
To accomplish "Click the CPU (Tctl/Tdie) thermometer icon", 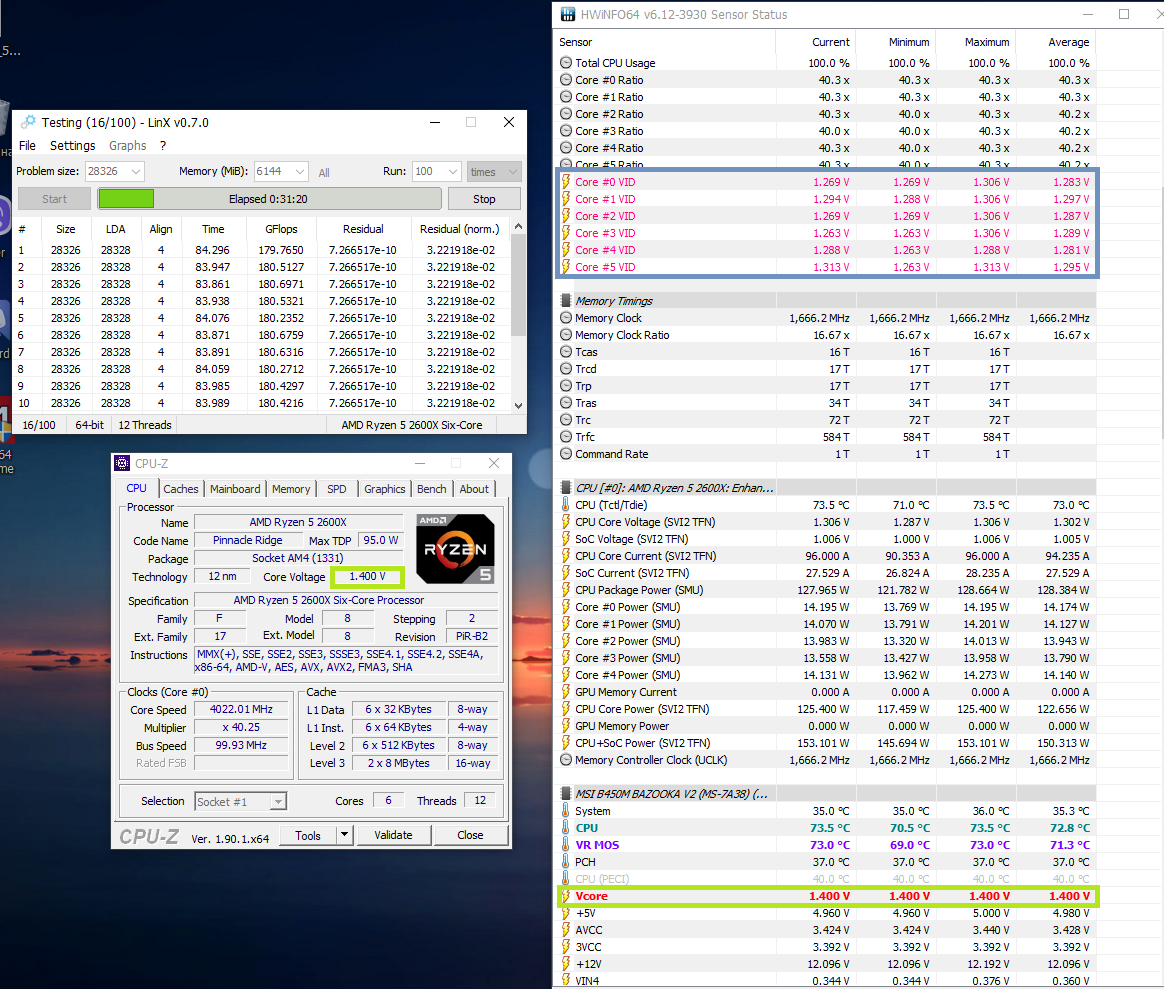I will [566, 505].
